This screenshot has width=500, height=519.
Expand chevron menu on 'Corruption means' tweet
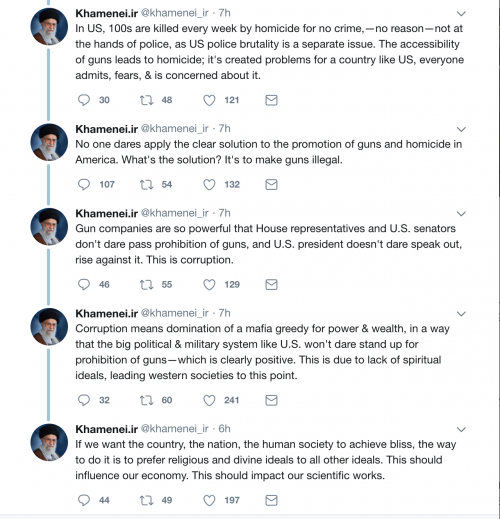pyautogui.click(x=461, y=314)
